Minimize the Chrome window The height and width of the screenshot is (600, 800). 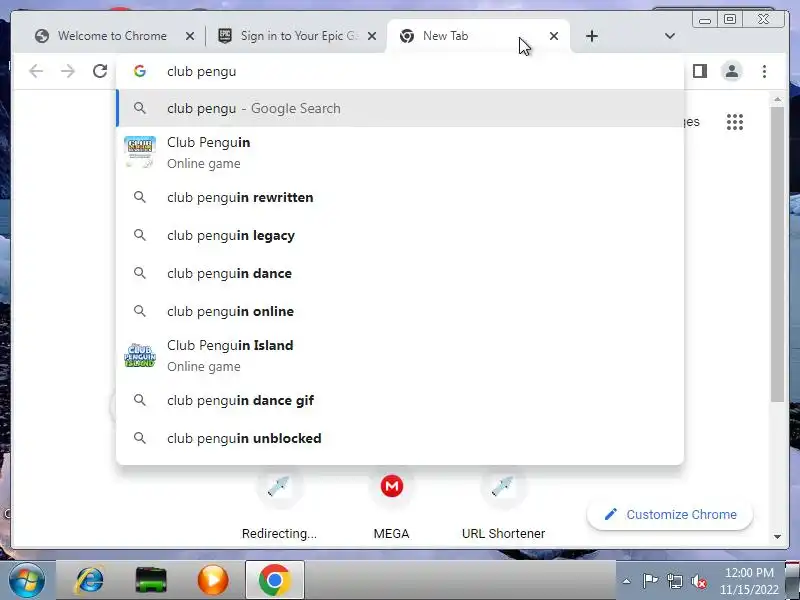(705, 19)
